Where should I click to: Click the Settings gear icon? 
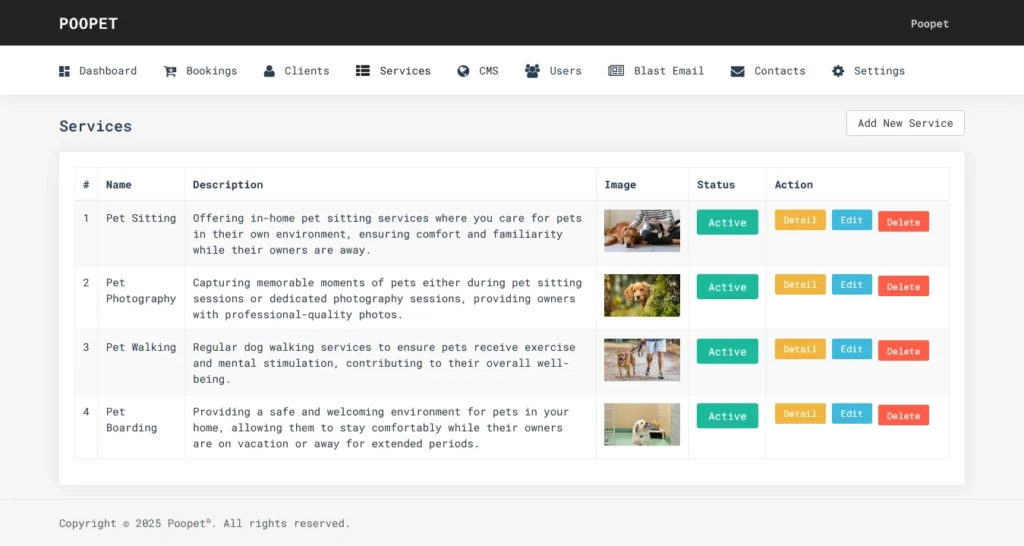838,71
